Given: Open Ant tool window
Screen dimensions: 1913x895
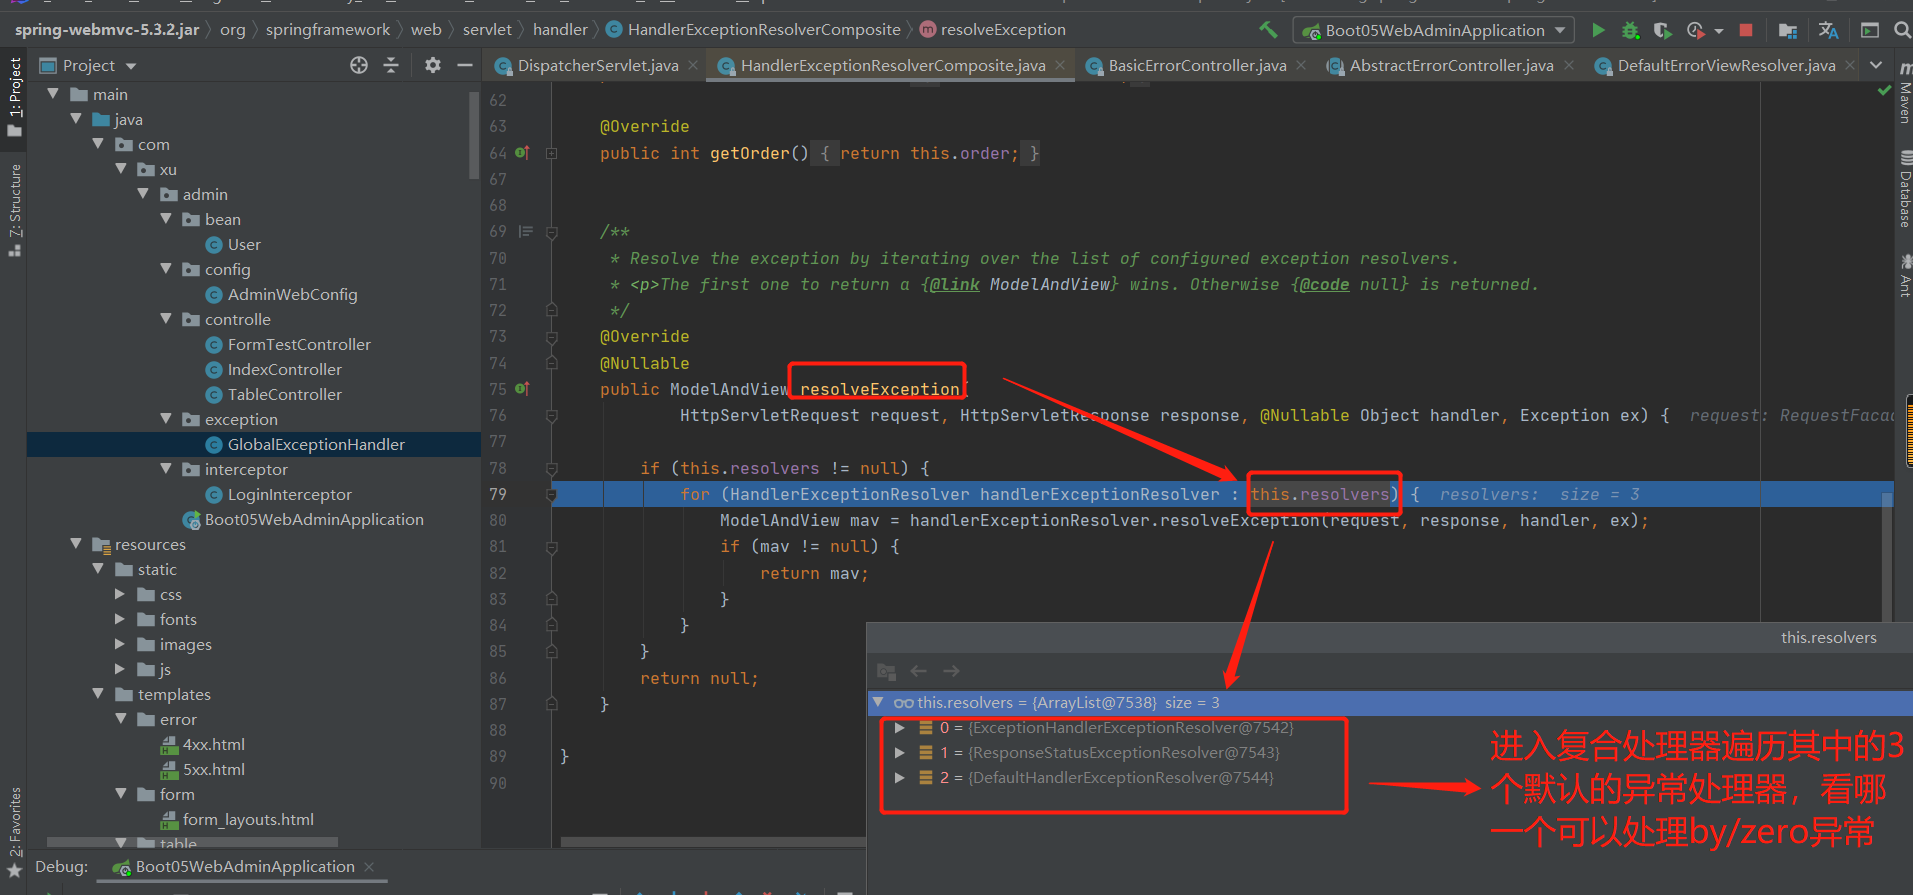Looking at the screenshot, I should [1904, 276].
